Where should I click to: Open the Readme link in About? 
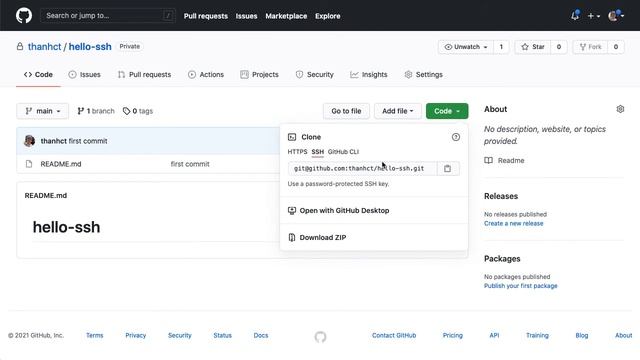click(504, 160)
